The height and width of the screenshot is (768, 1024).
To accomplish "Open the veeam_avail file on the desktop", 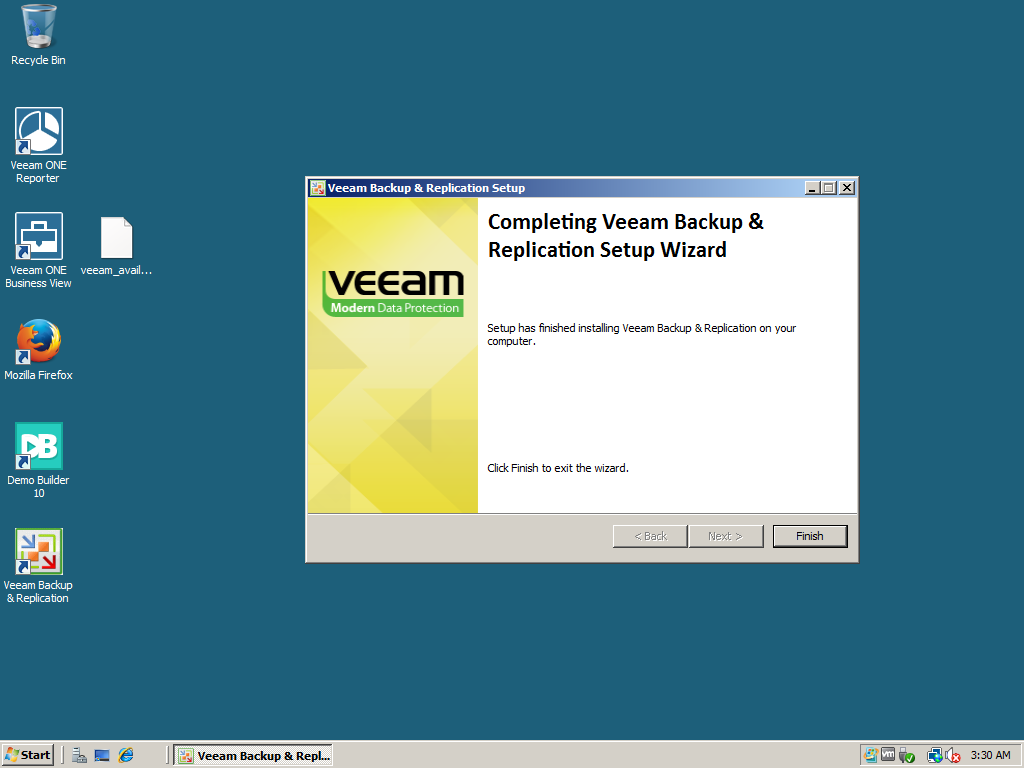I will 116,238.
